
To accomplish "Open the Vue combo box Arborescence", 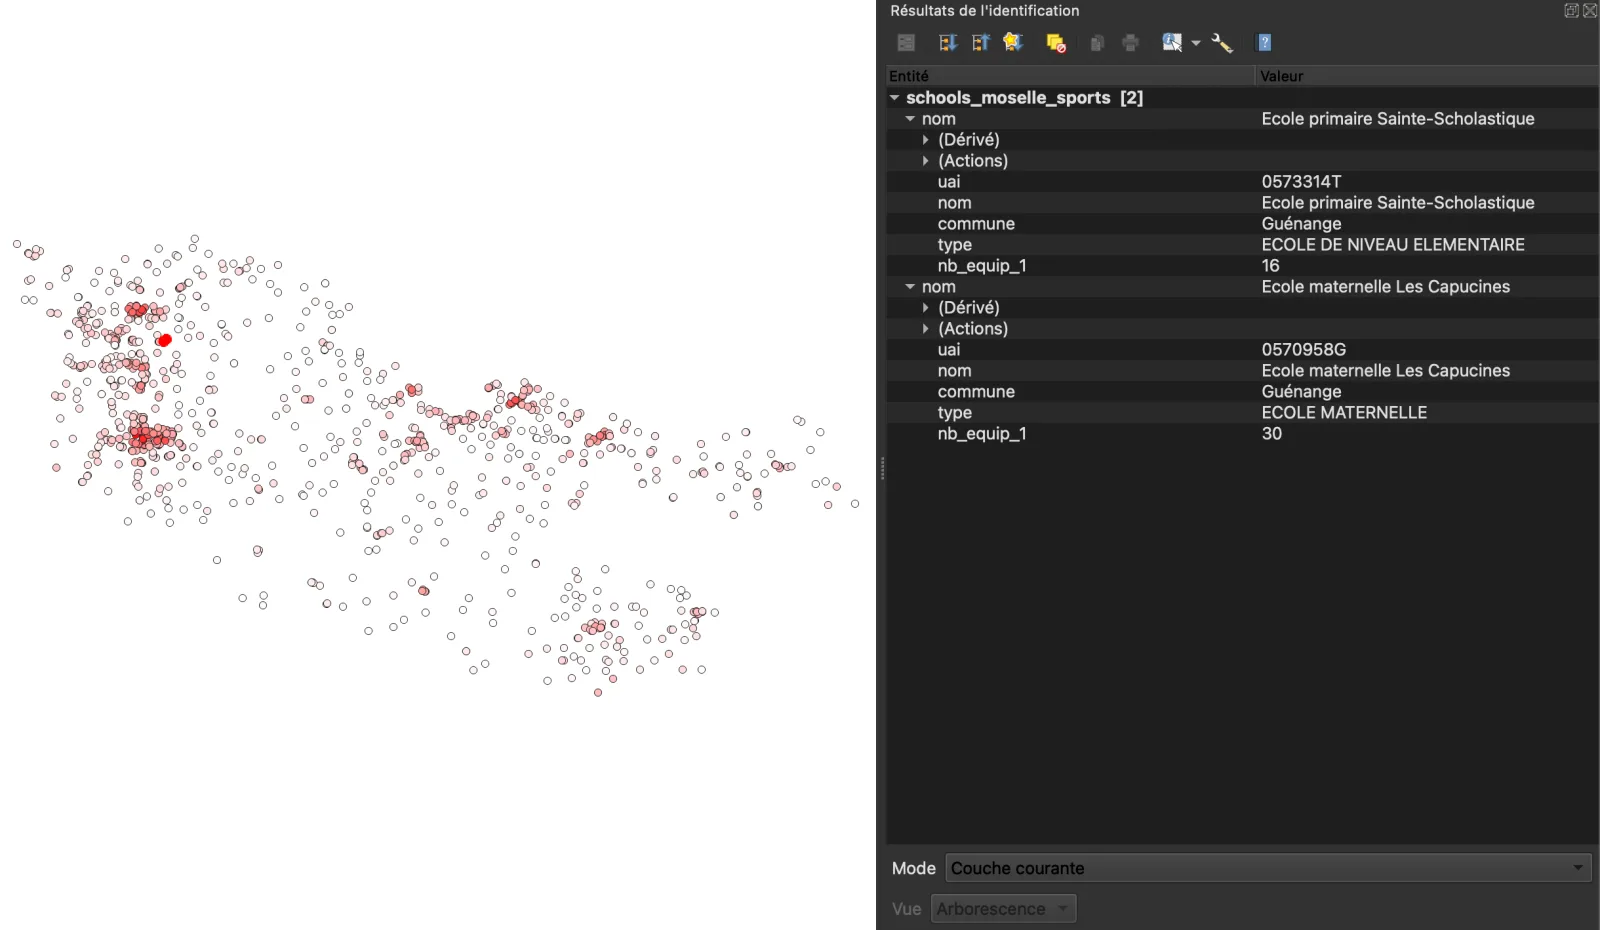I will (1004, 909).
